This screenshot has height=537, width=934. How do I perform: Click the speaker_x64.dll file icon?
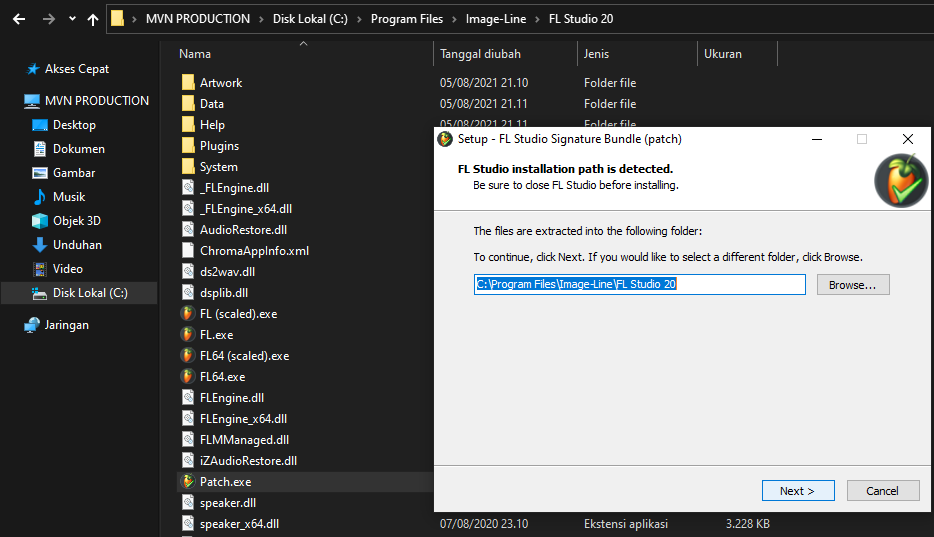(188, 523)
